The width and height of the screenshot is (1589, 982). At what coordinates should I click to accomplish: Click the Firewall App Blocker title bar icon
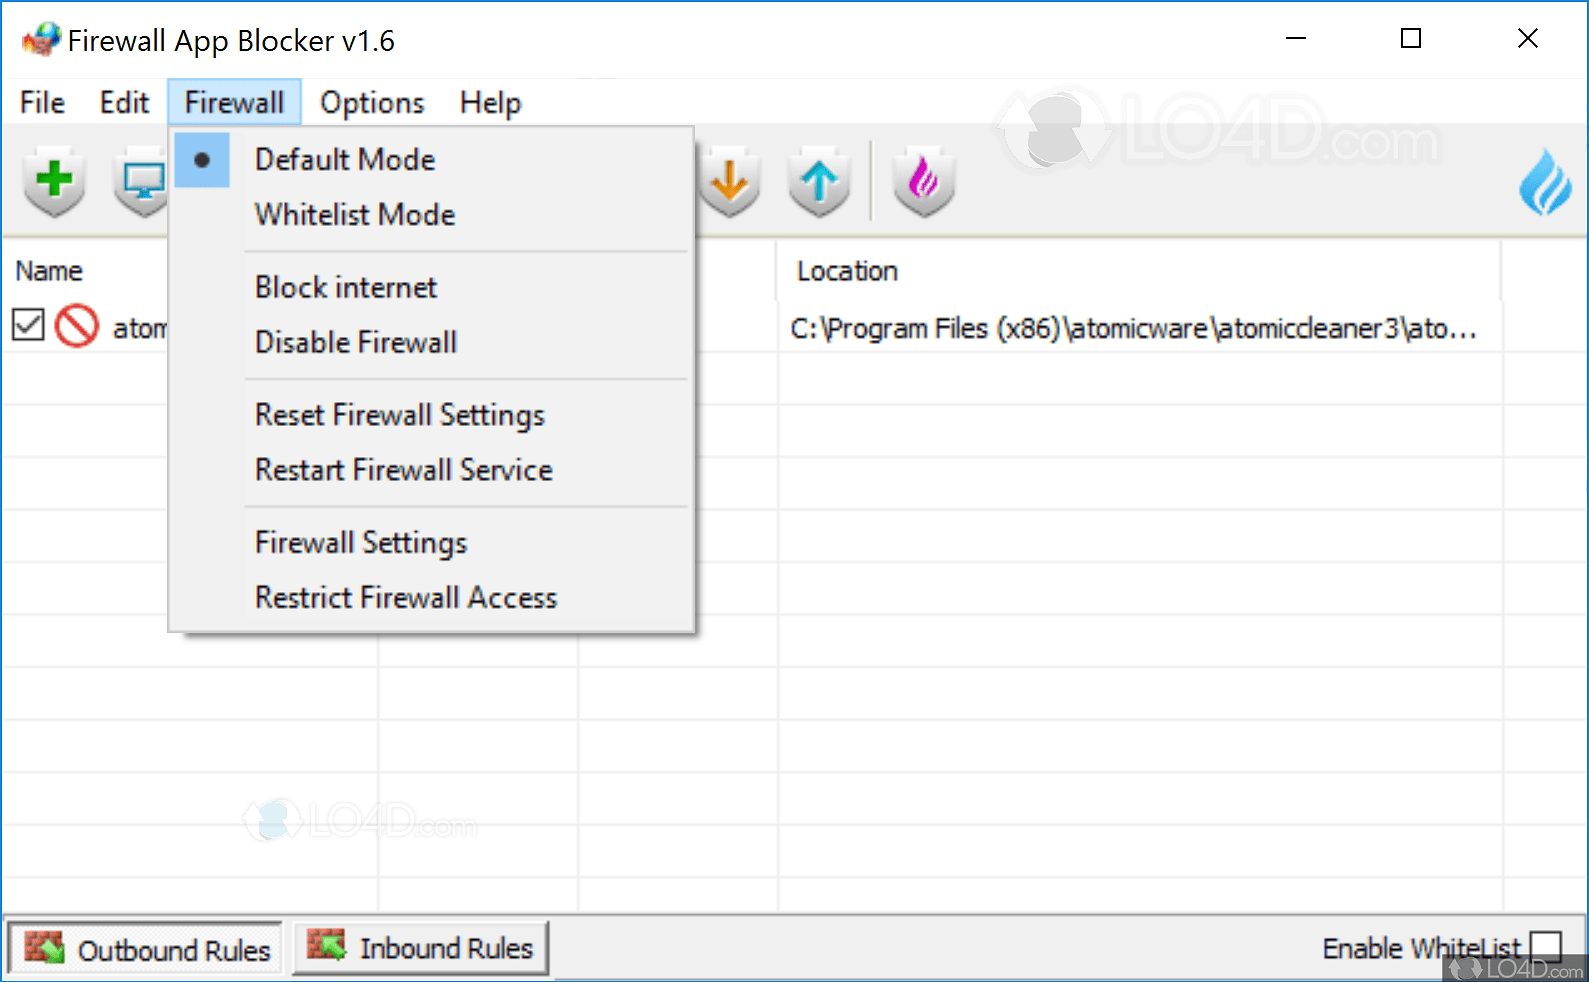(41, 39)
